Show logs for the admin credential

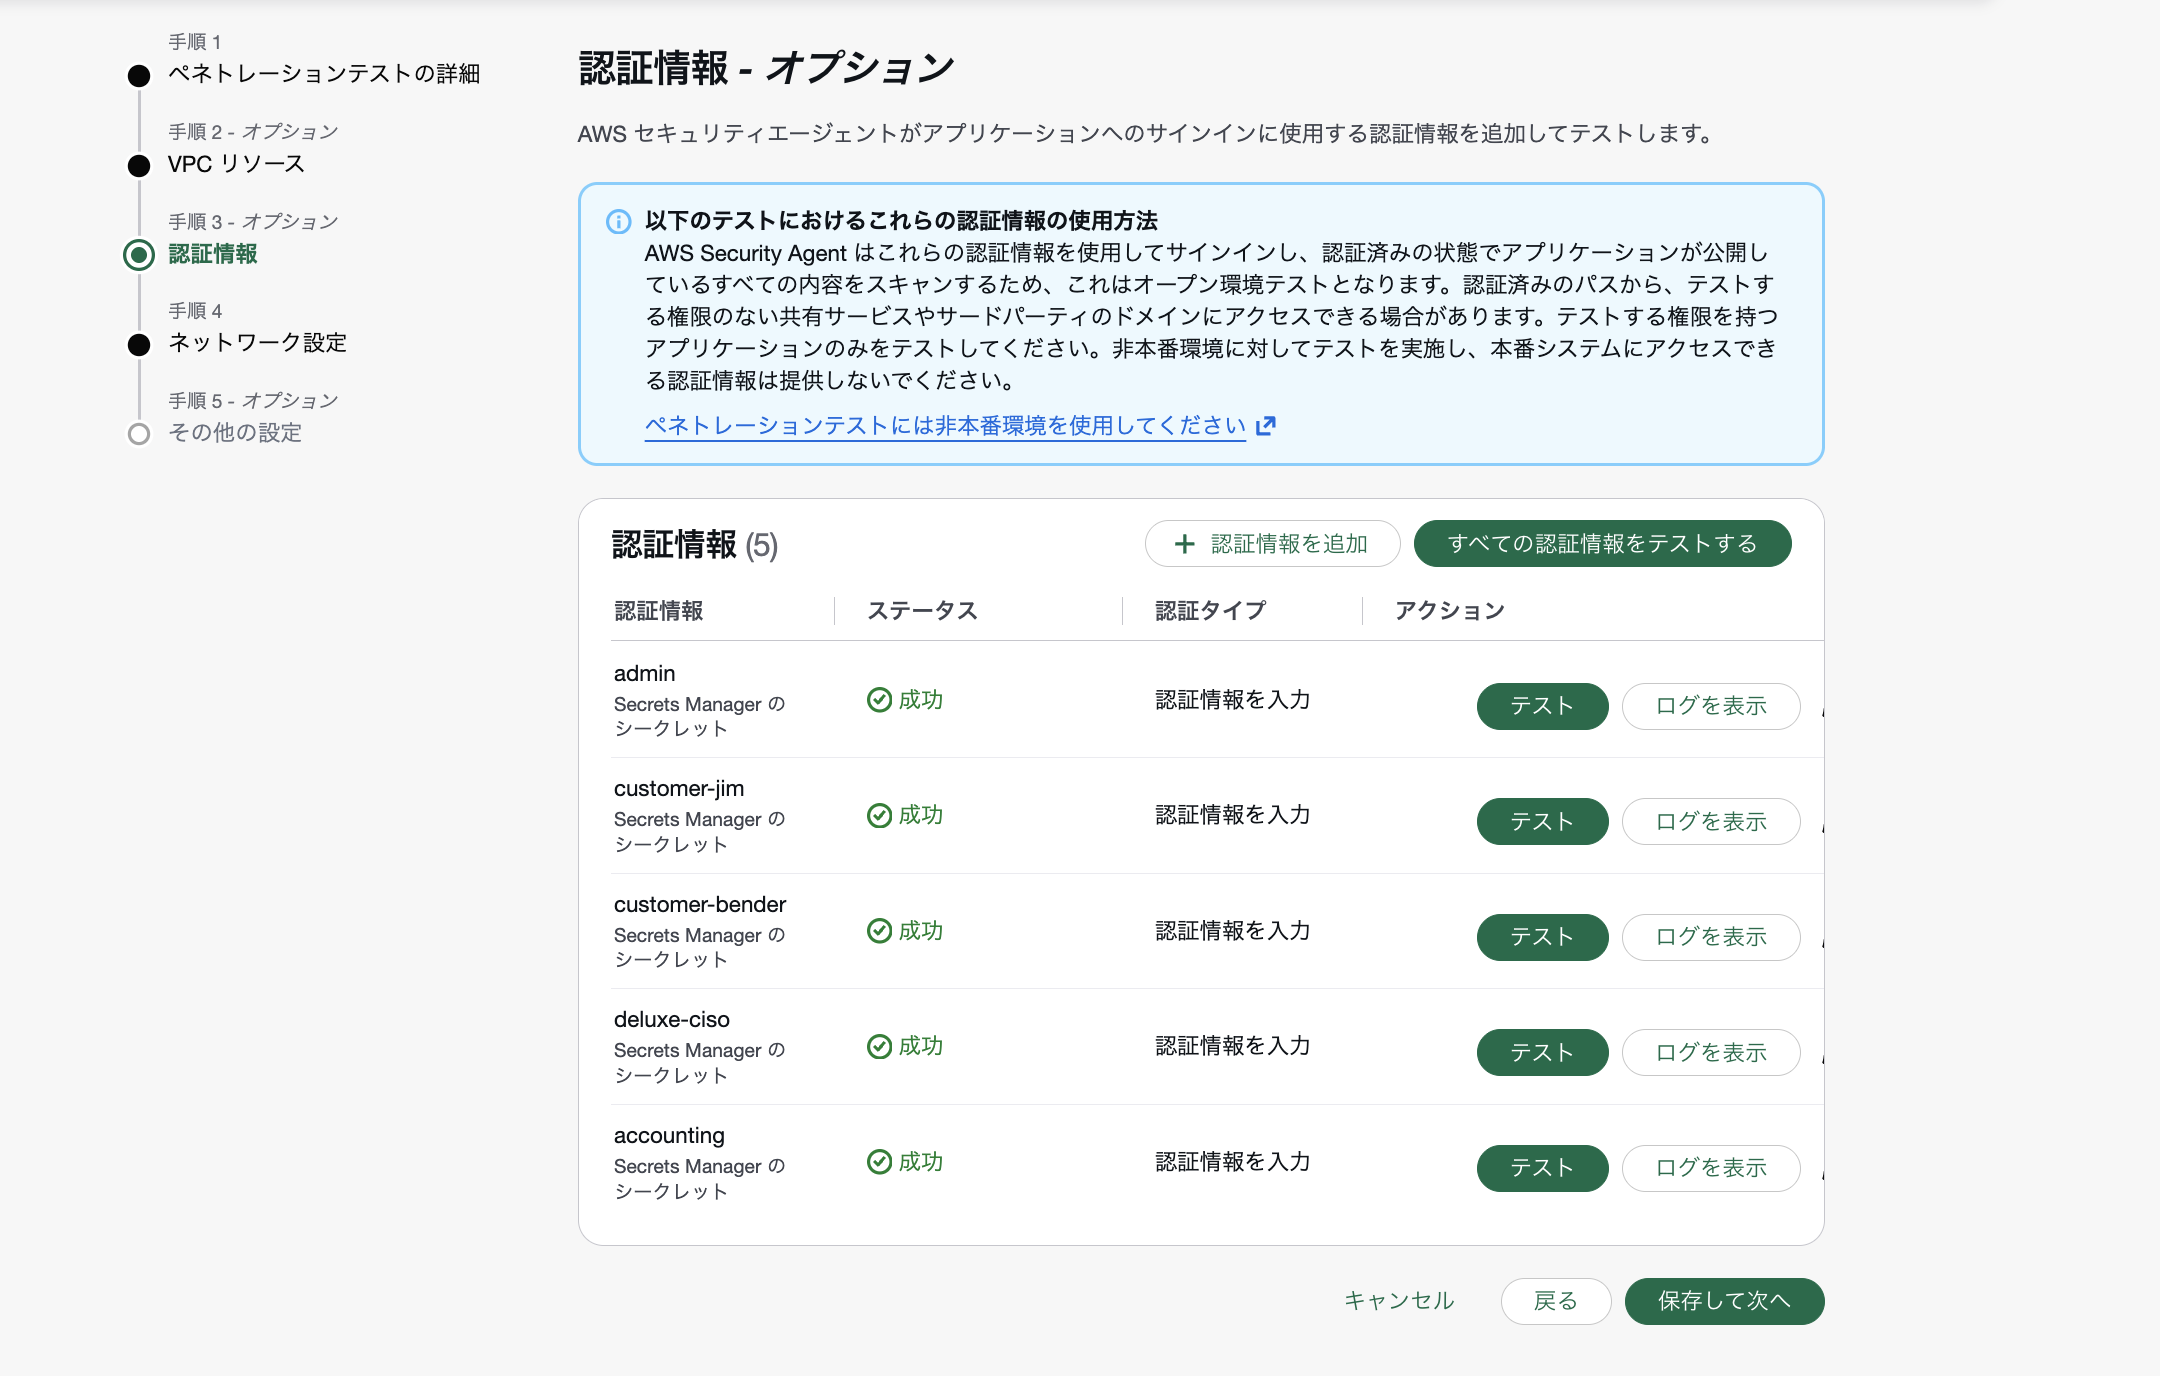tap(1711, 706)
